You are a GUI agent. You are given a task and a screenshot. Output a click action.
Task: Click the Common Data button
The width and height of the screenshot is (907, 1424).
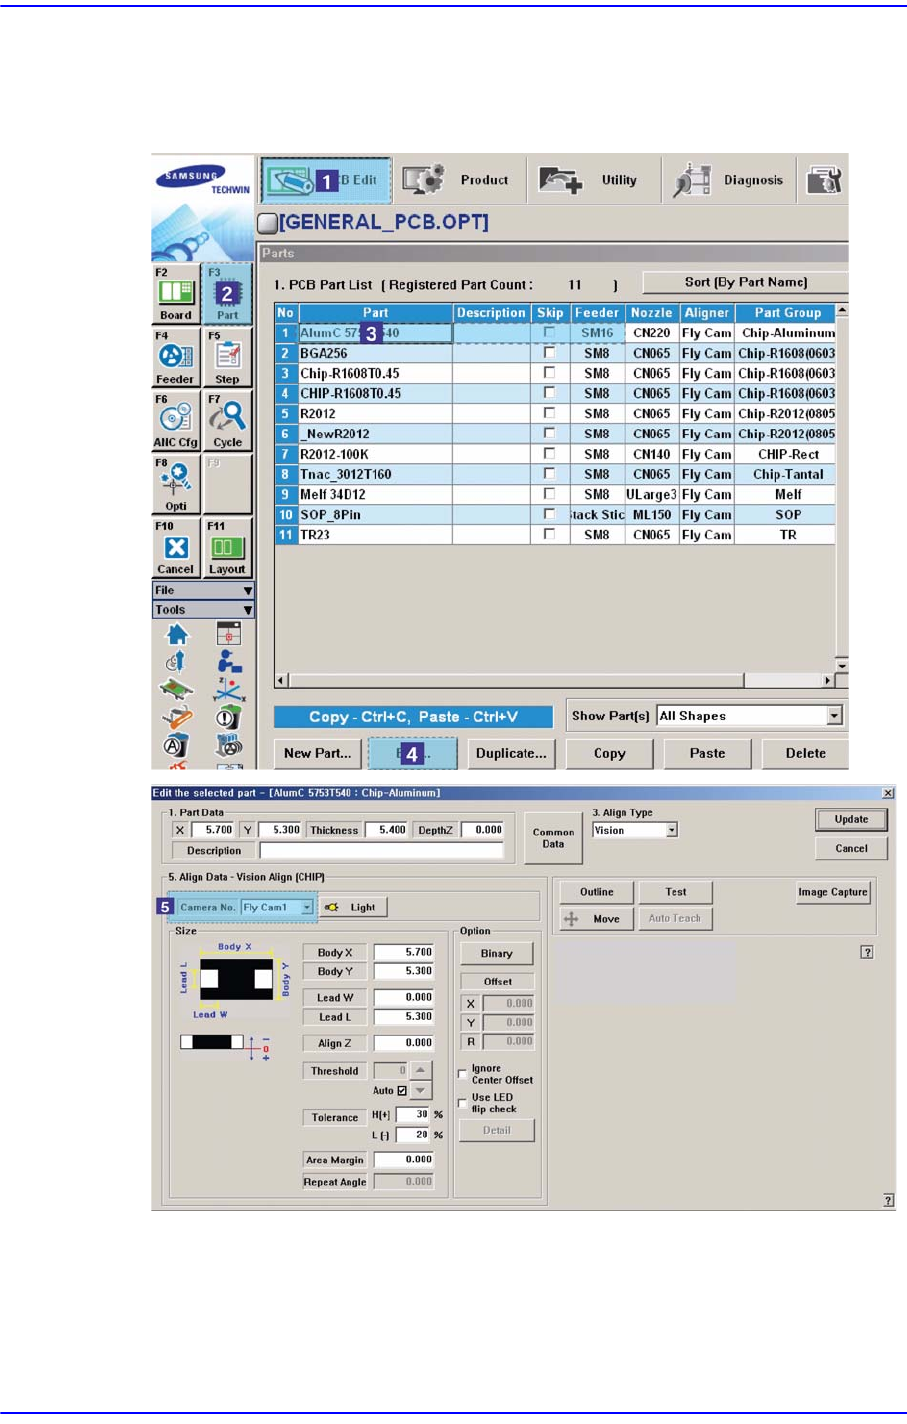553,838
